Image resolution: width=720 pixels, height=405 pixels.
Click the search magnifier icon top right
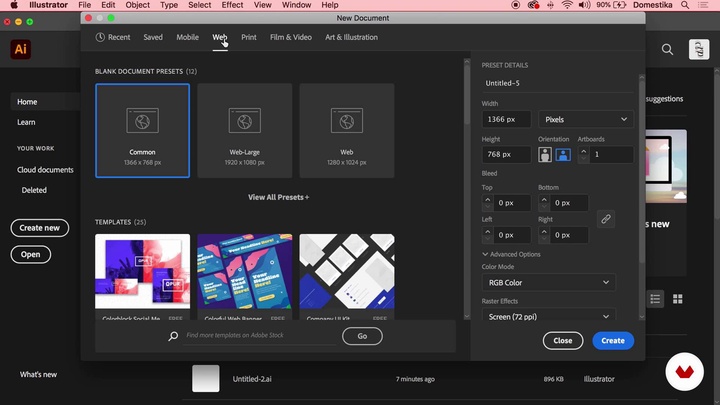point(667,49)
